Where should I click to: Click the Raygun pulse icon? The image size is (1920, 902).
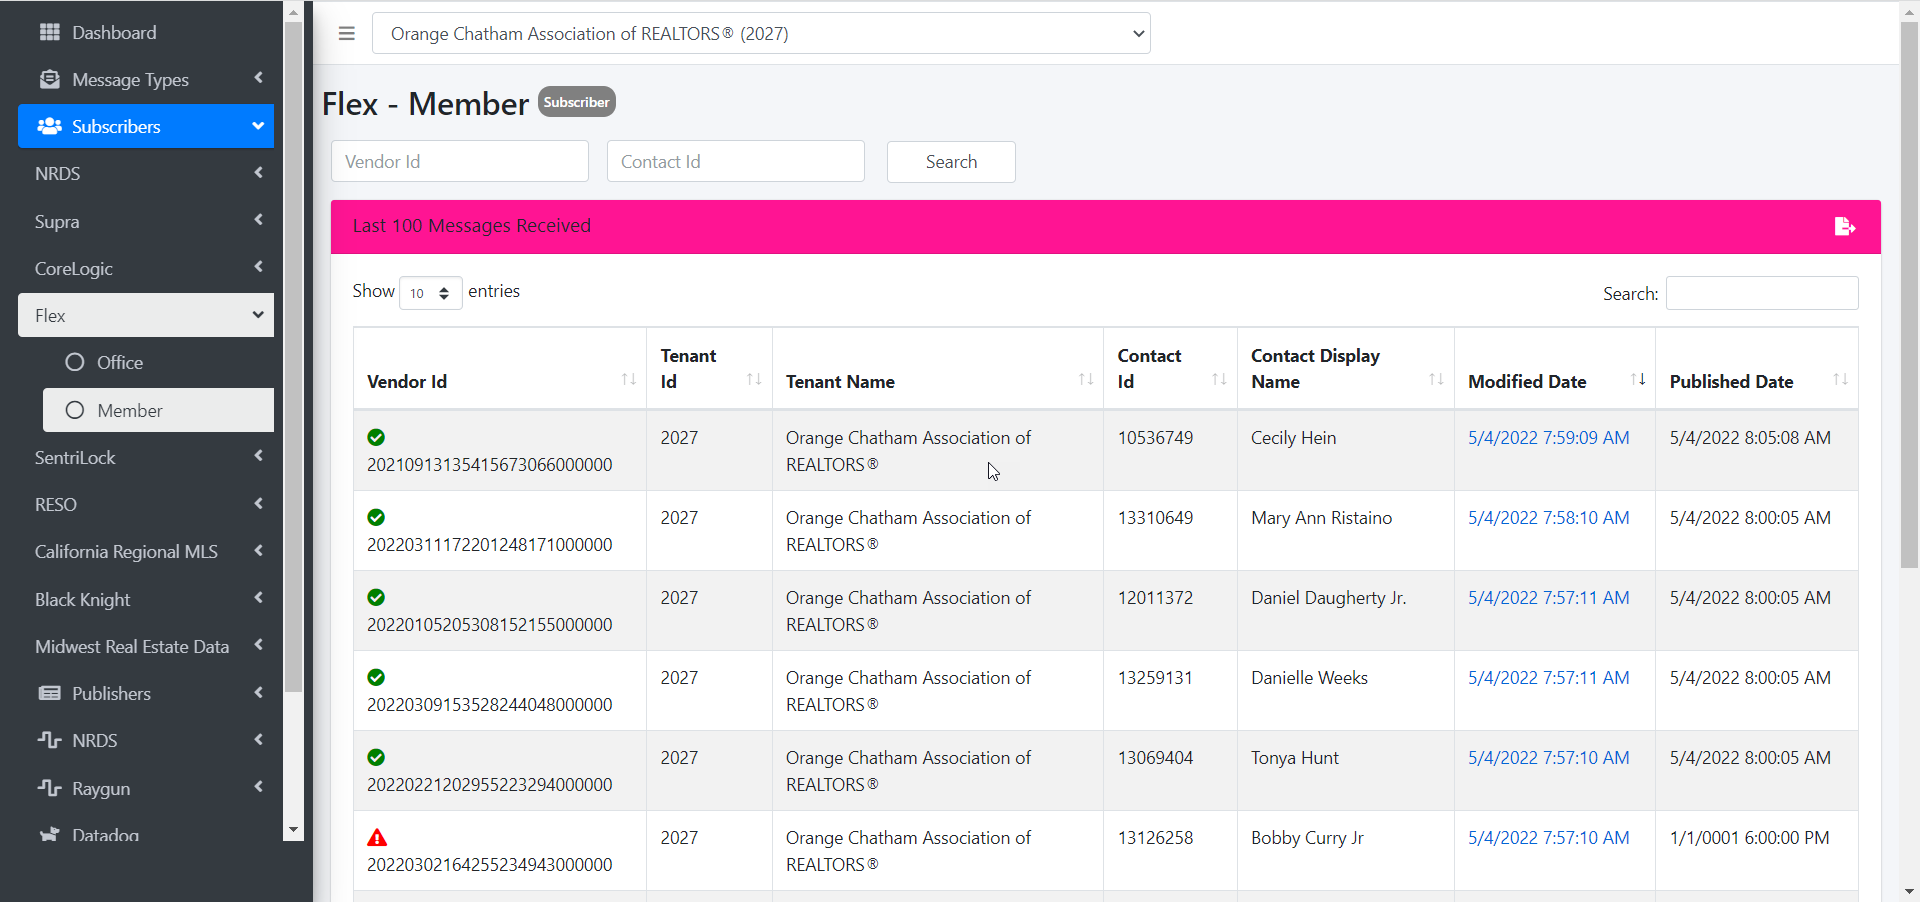coord(49,788)
